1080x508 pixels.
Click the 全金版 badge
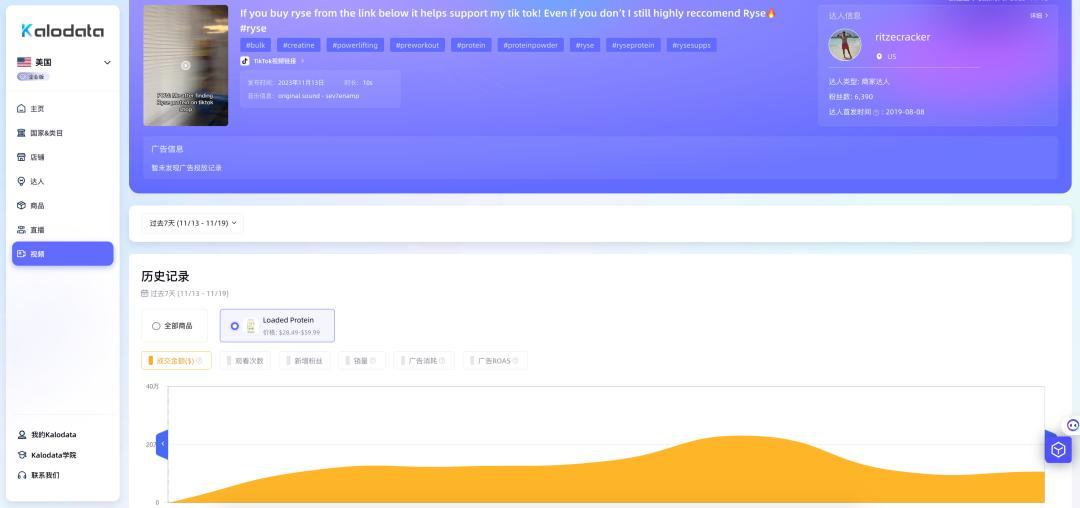[x=33, y=76]
